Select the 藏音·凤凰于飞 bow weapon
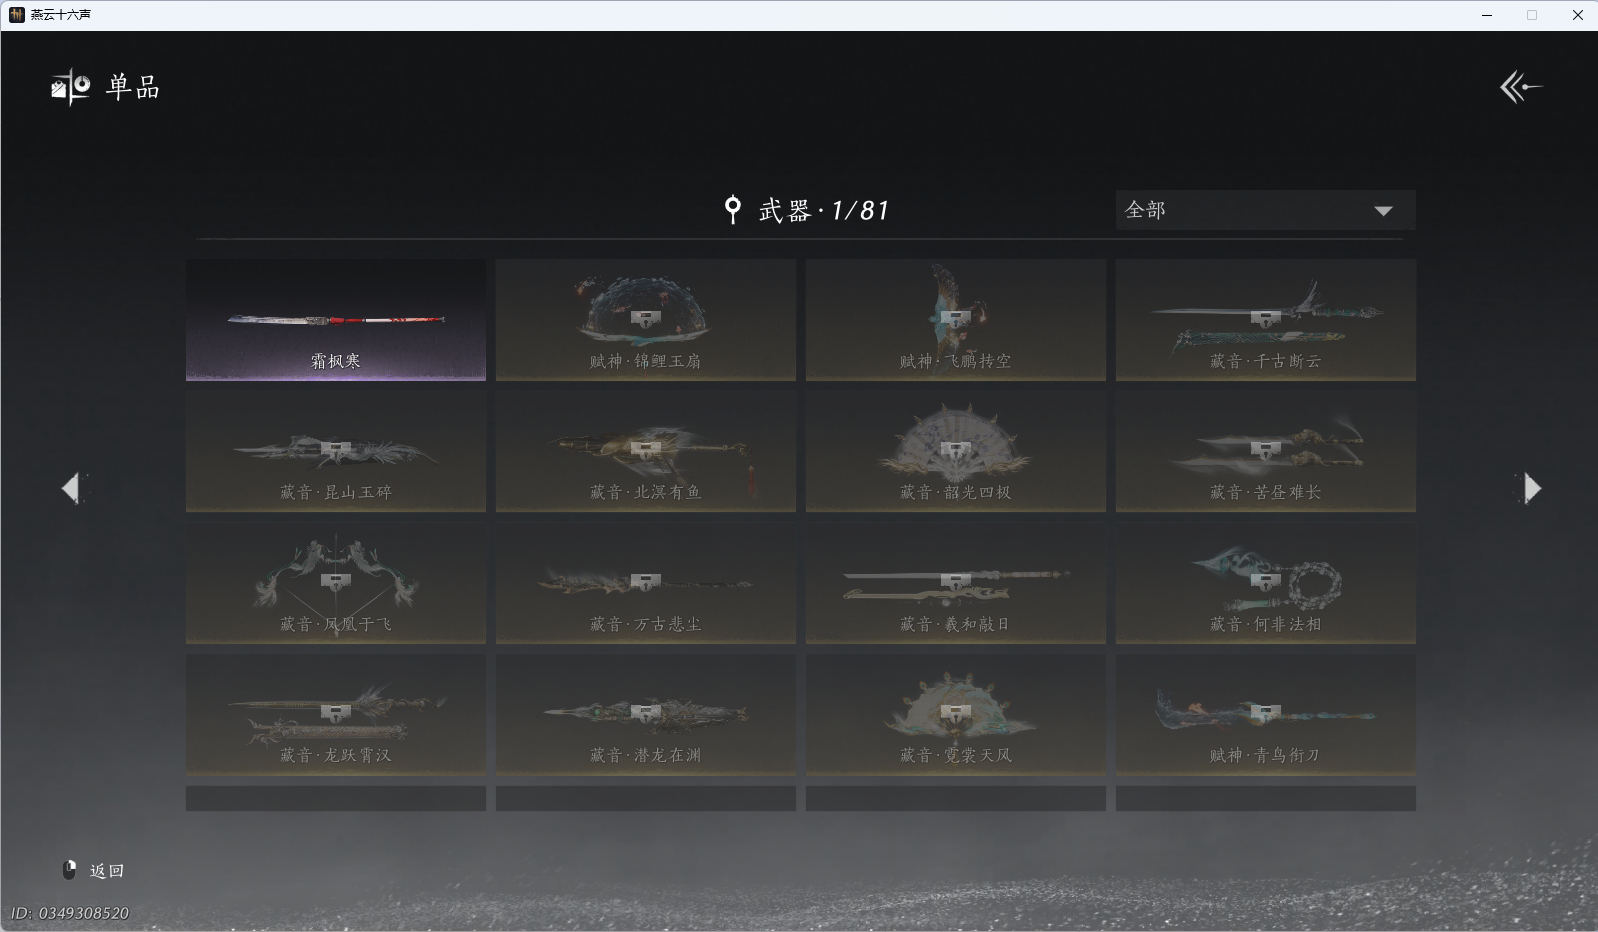This screenshot has width=1598, height=932. pos(336,583)
